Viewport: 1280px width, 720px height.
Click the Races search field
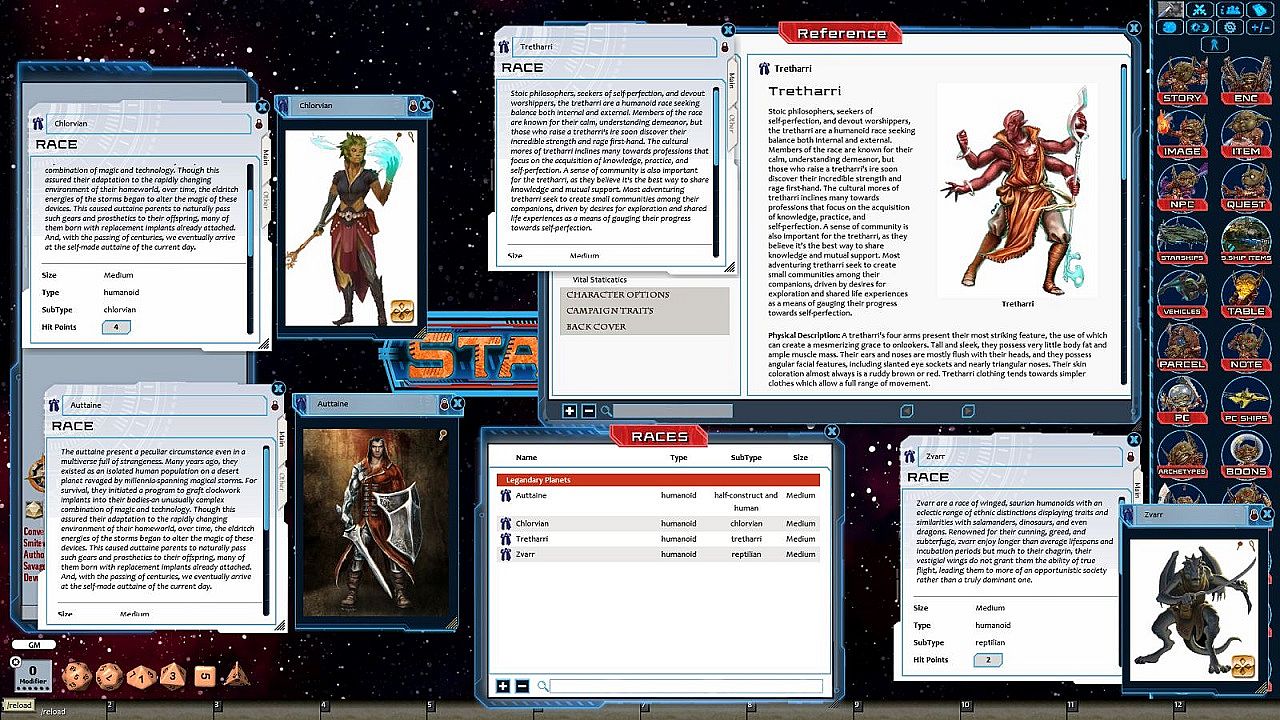685,686
